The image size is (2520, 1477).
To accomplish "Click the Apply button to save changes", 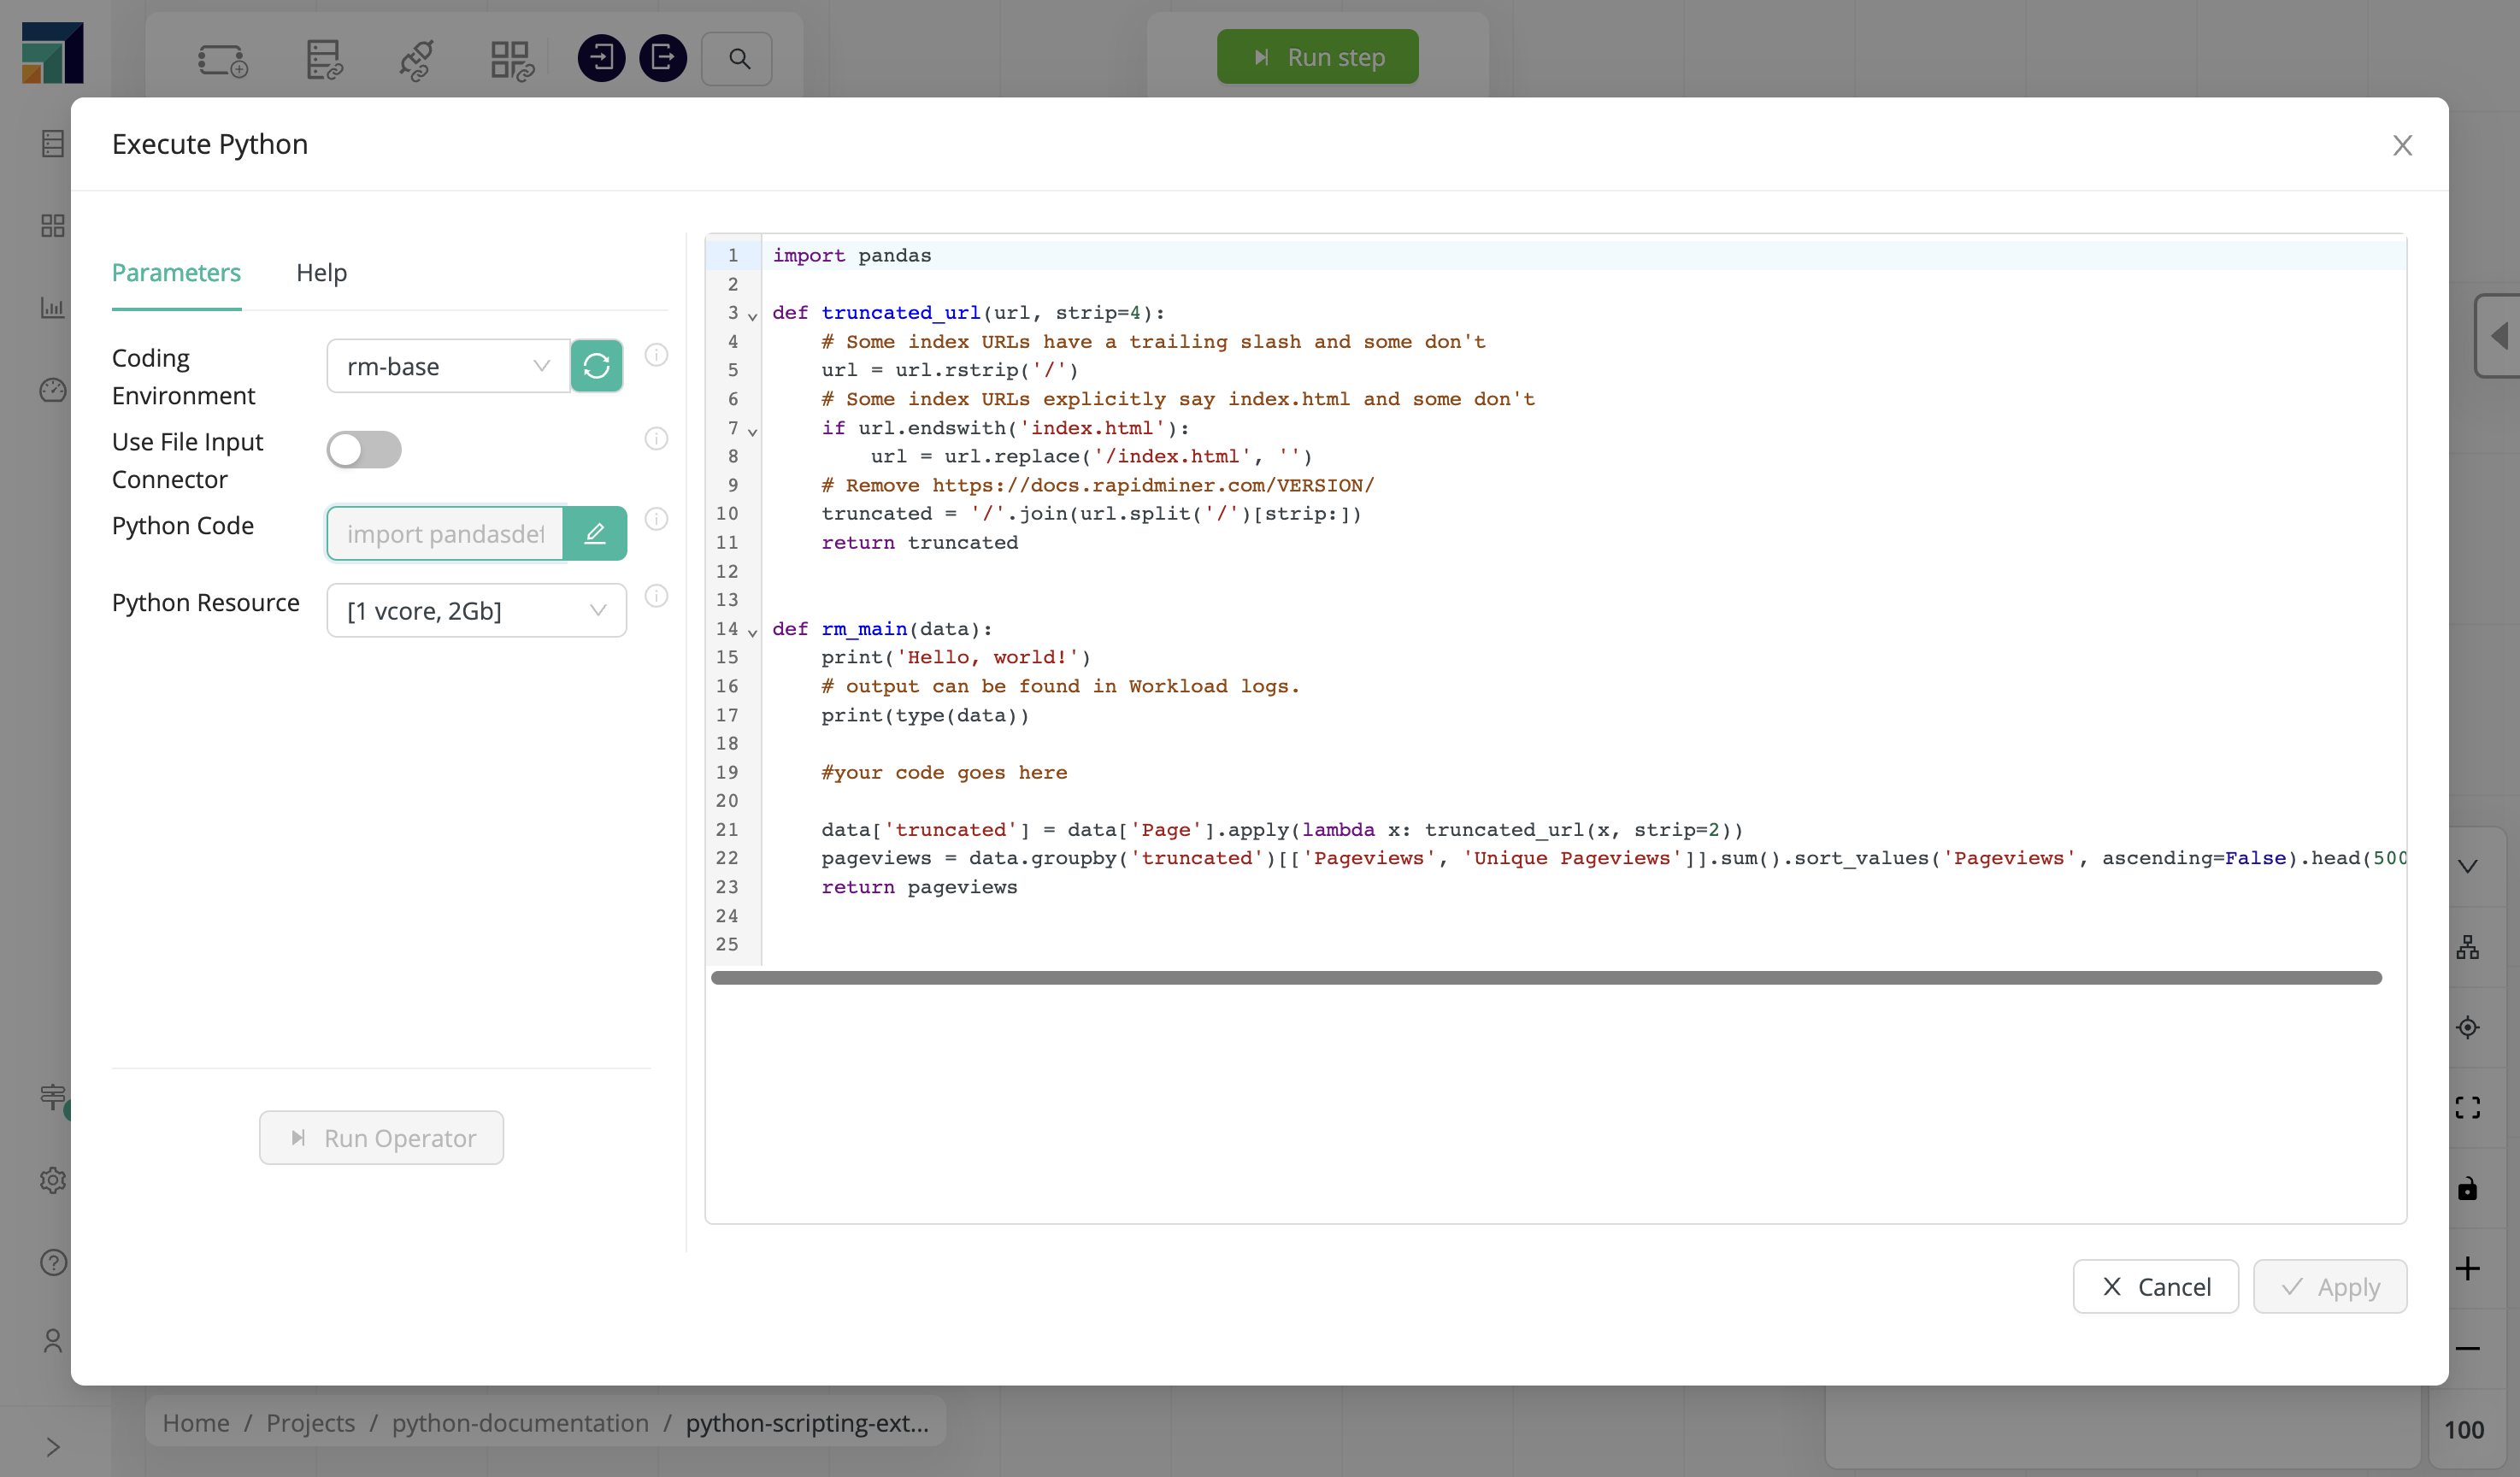I will coord(2330,1287).
